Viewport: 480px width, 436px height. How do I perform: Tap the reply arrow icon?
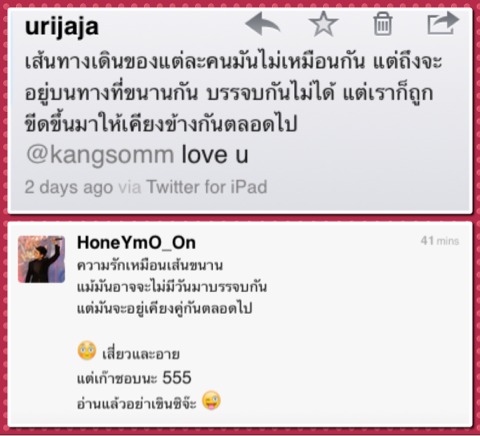pos(262,24)
